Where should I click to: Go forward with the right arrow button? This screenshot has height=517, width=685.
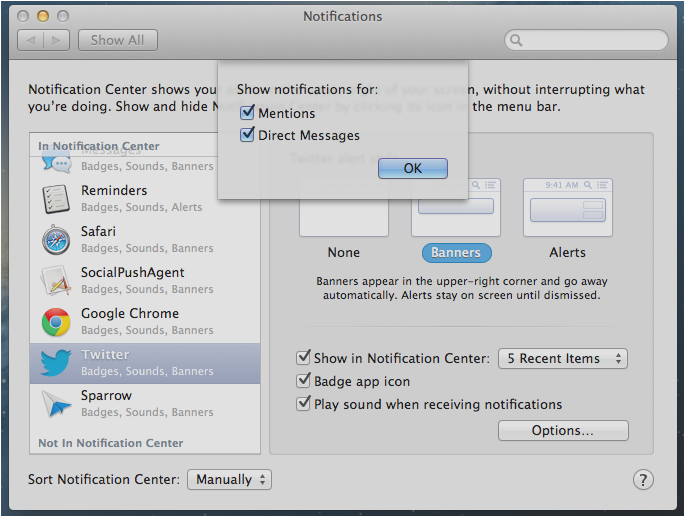[56, 41]
